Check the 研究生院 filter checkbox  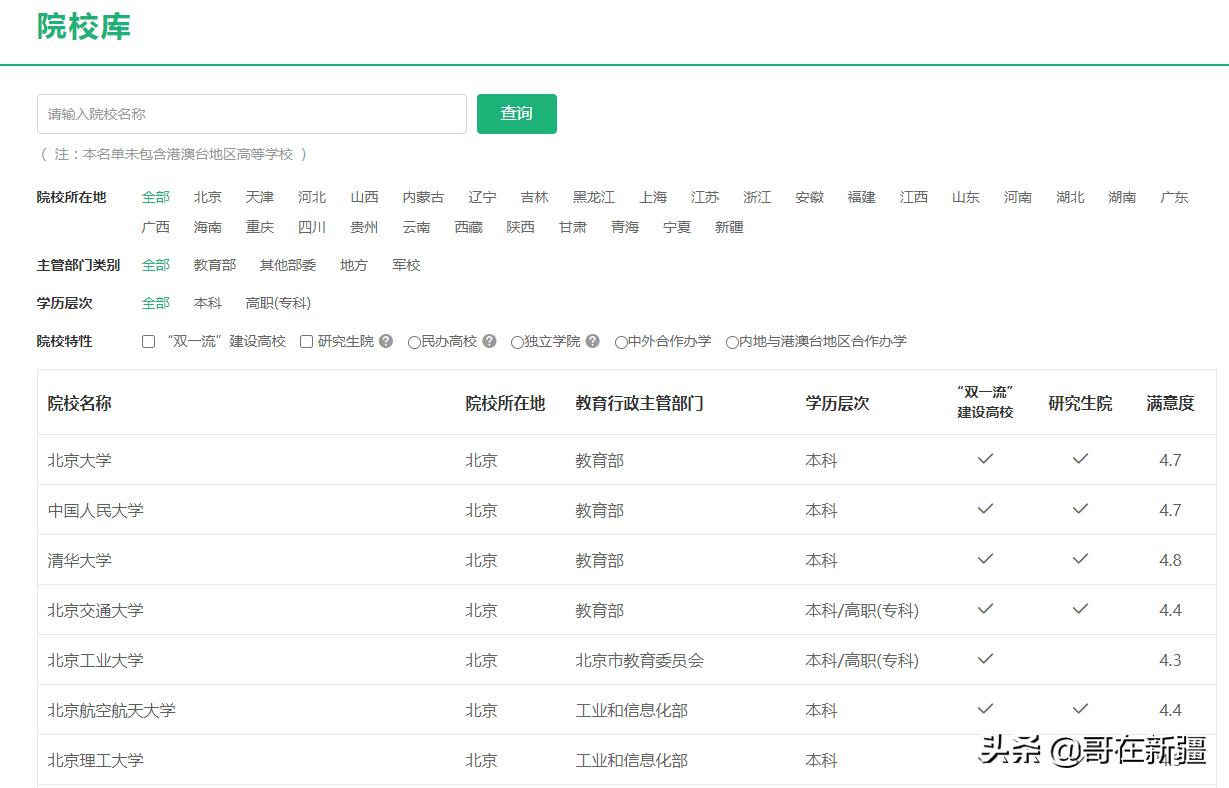(x=305, y=341)
